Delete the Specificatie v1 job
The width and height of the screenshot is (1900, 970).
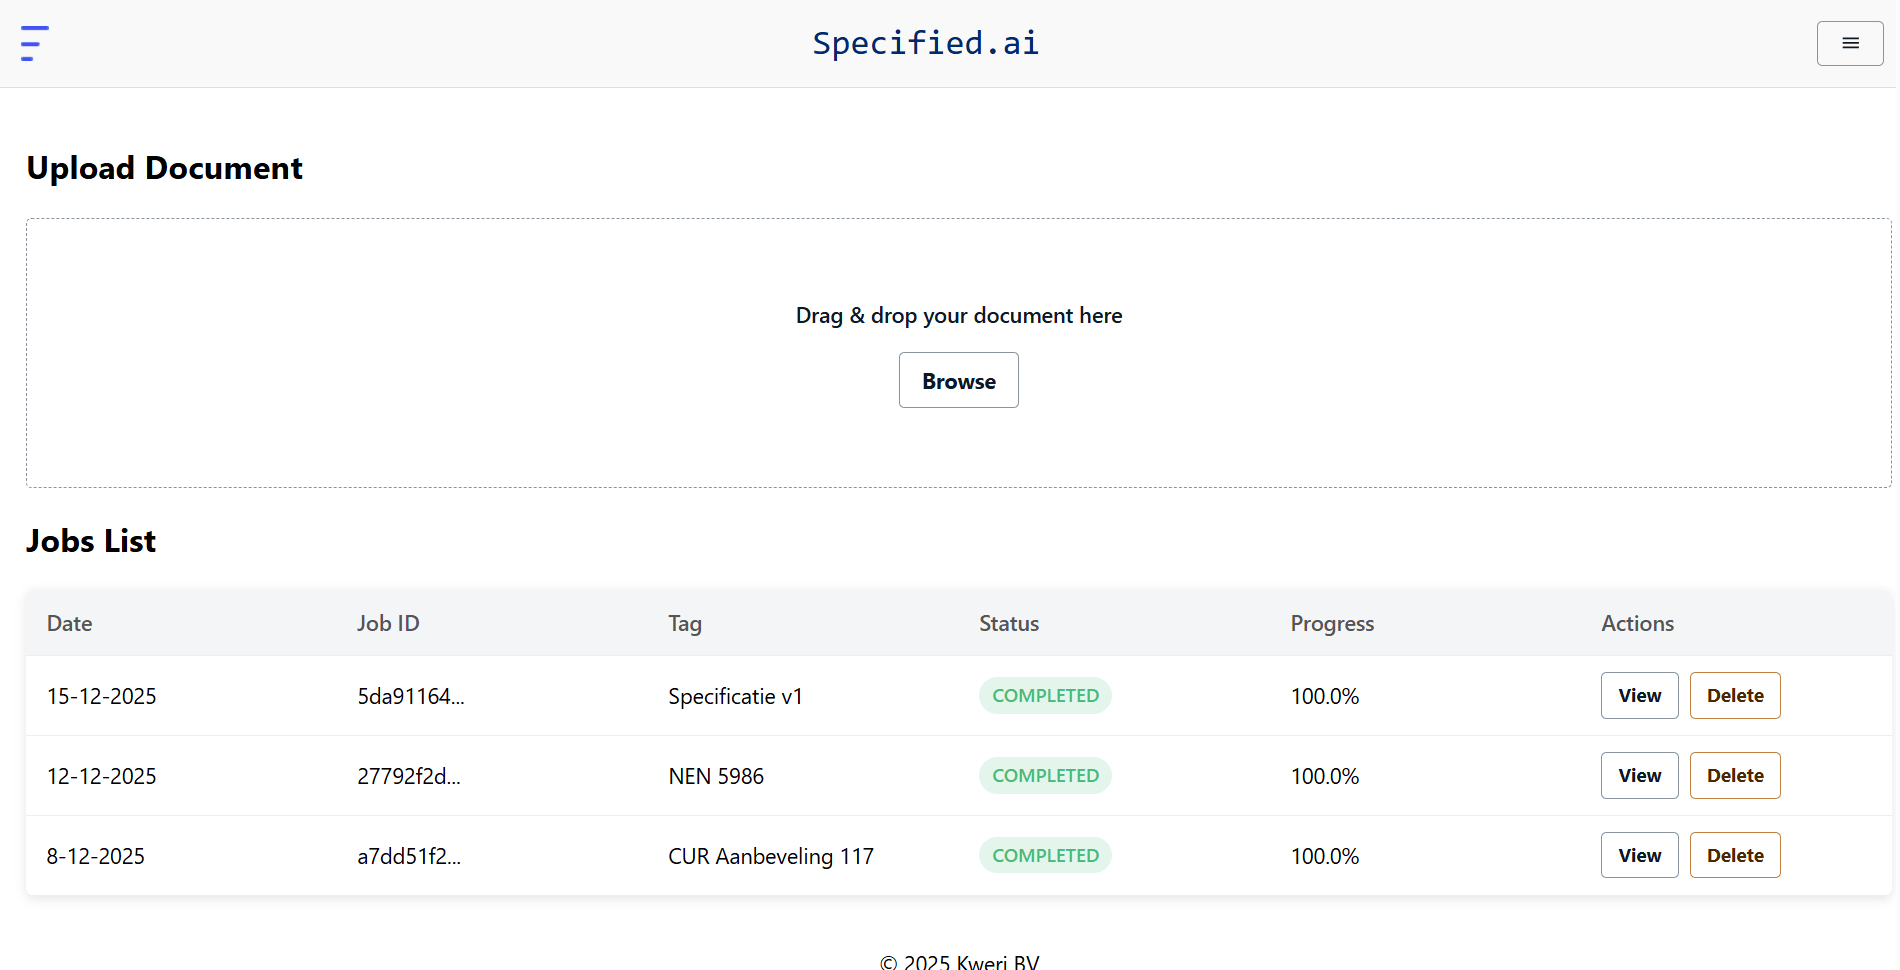pos(1734,696)
